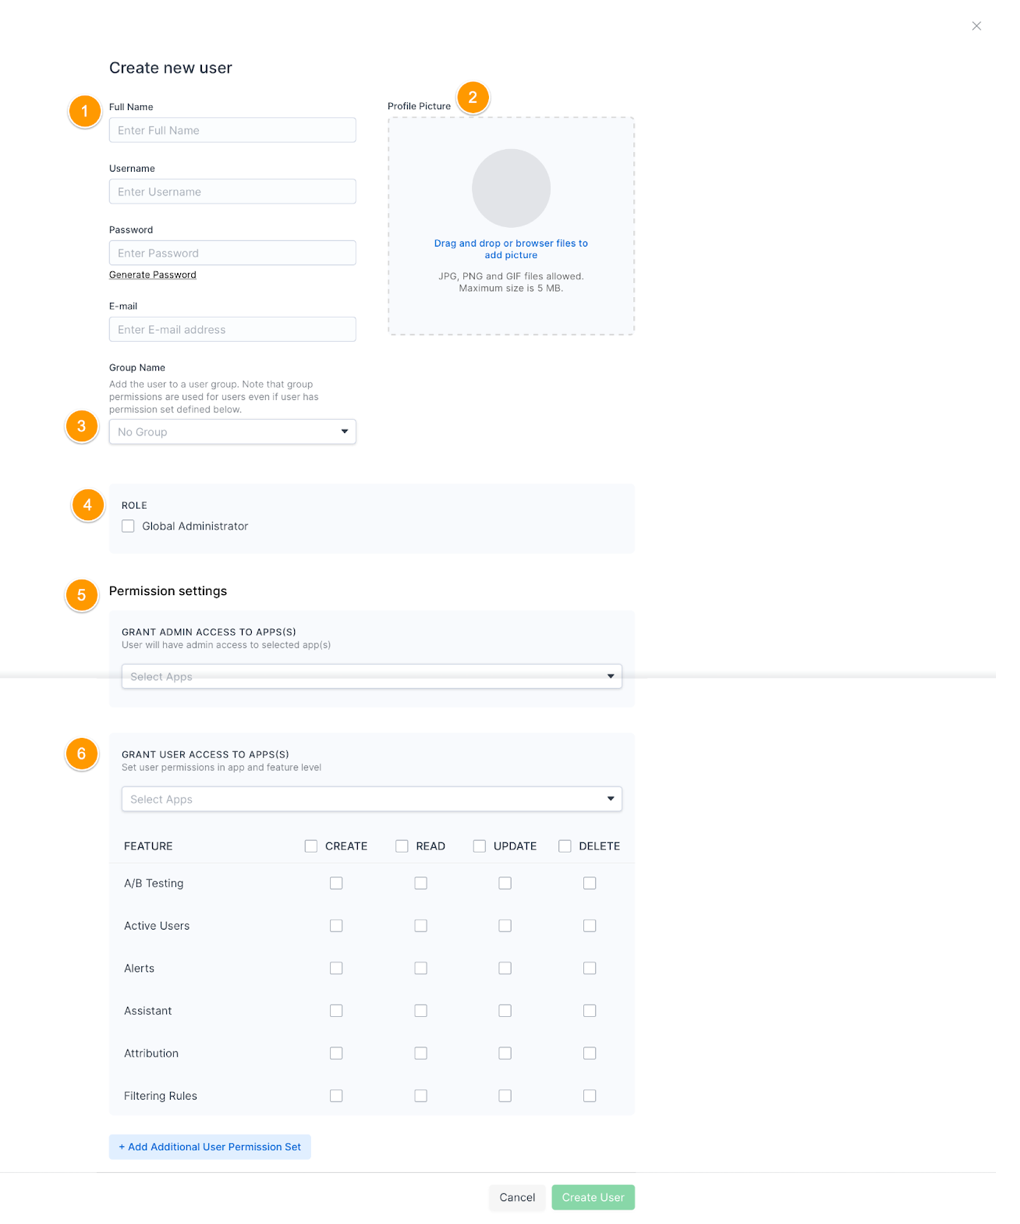Click into the Password field
Screen dimensions: 1020x1224
coord(232,253)
